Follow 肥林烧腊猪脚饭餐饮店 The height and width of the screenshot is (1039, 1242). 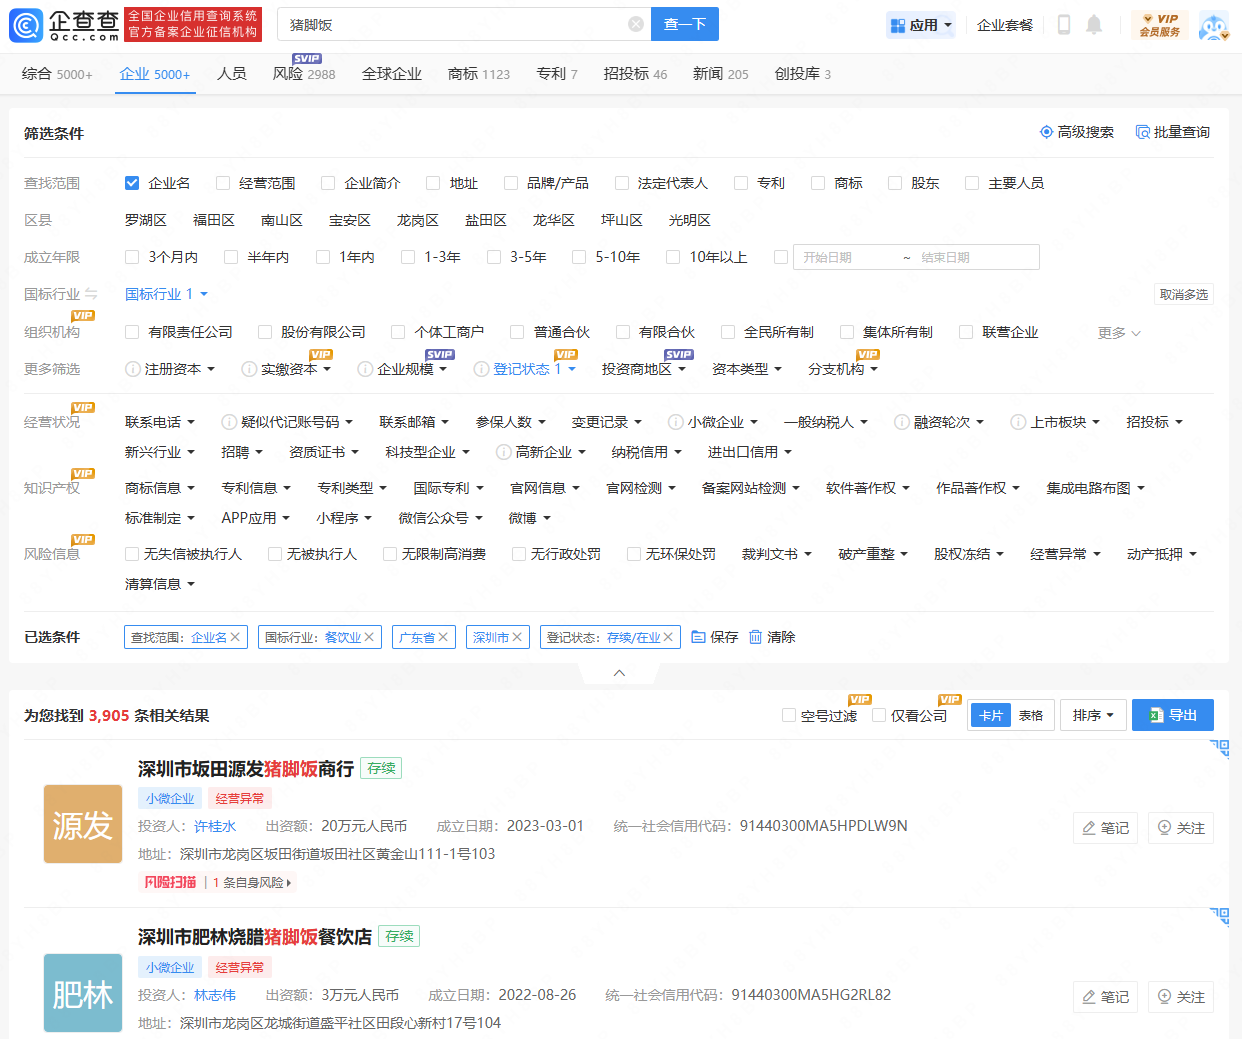(1181, 997)
